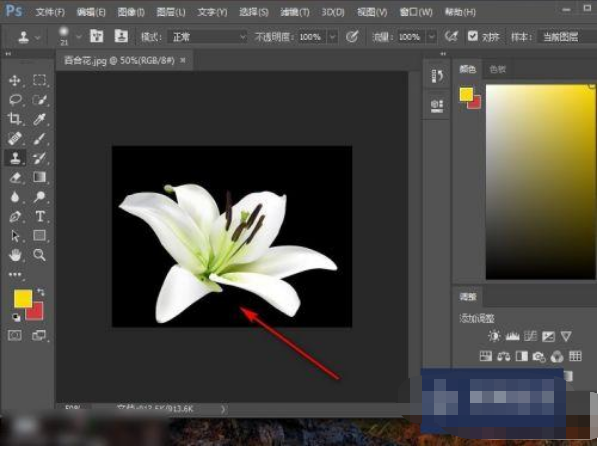
Task: Swap foreground and background colors
Action: click(x=41, y=293)
